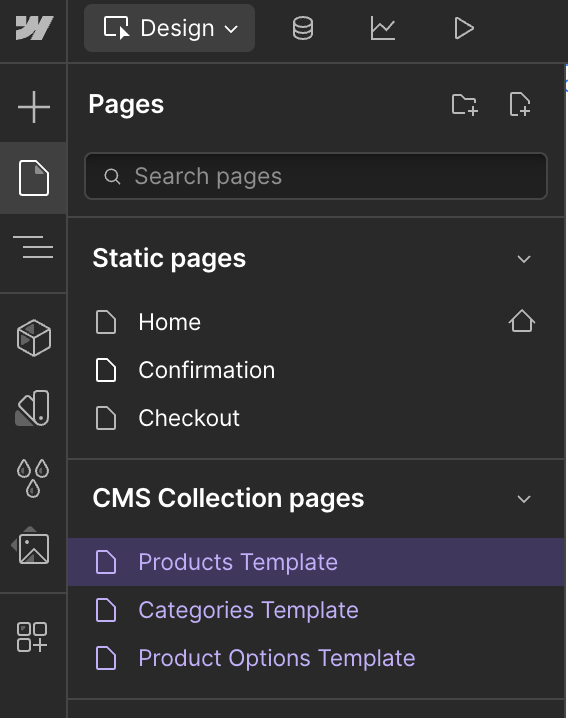
Task: Create a new page
Action: click(x=520, y=104)
